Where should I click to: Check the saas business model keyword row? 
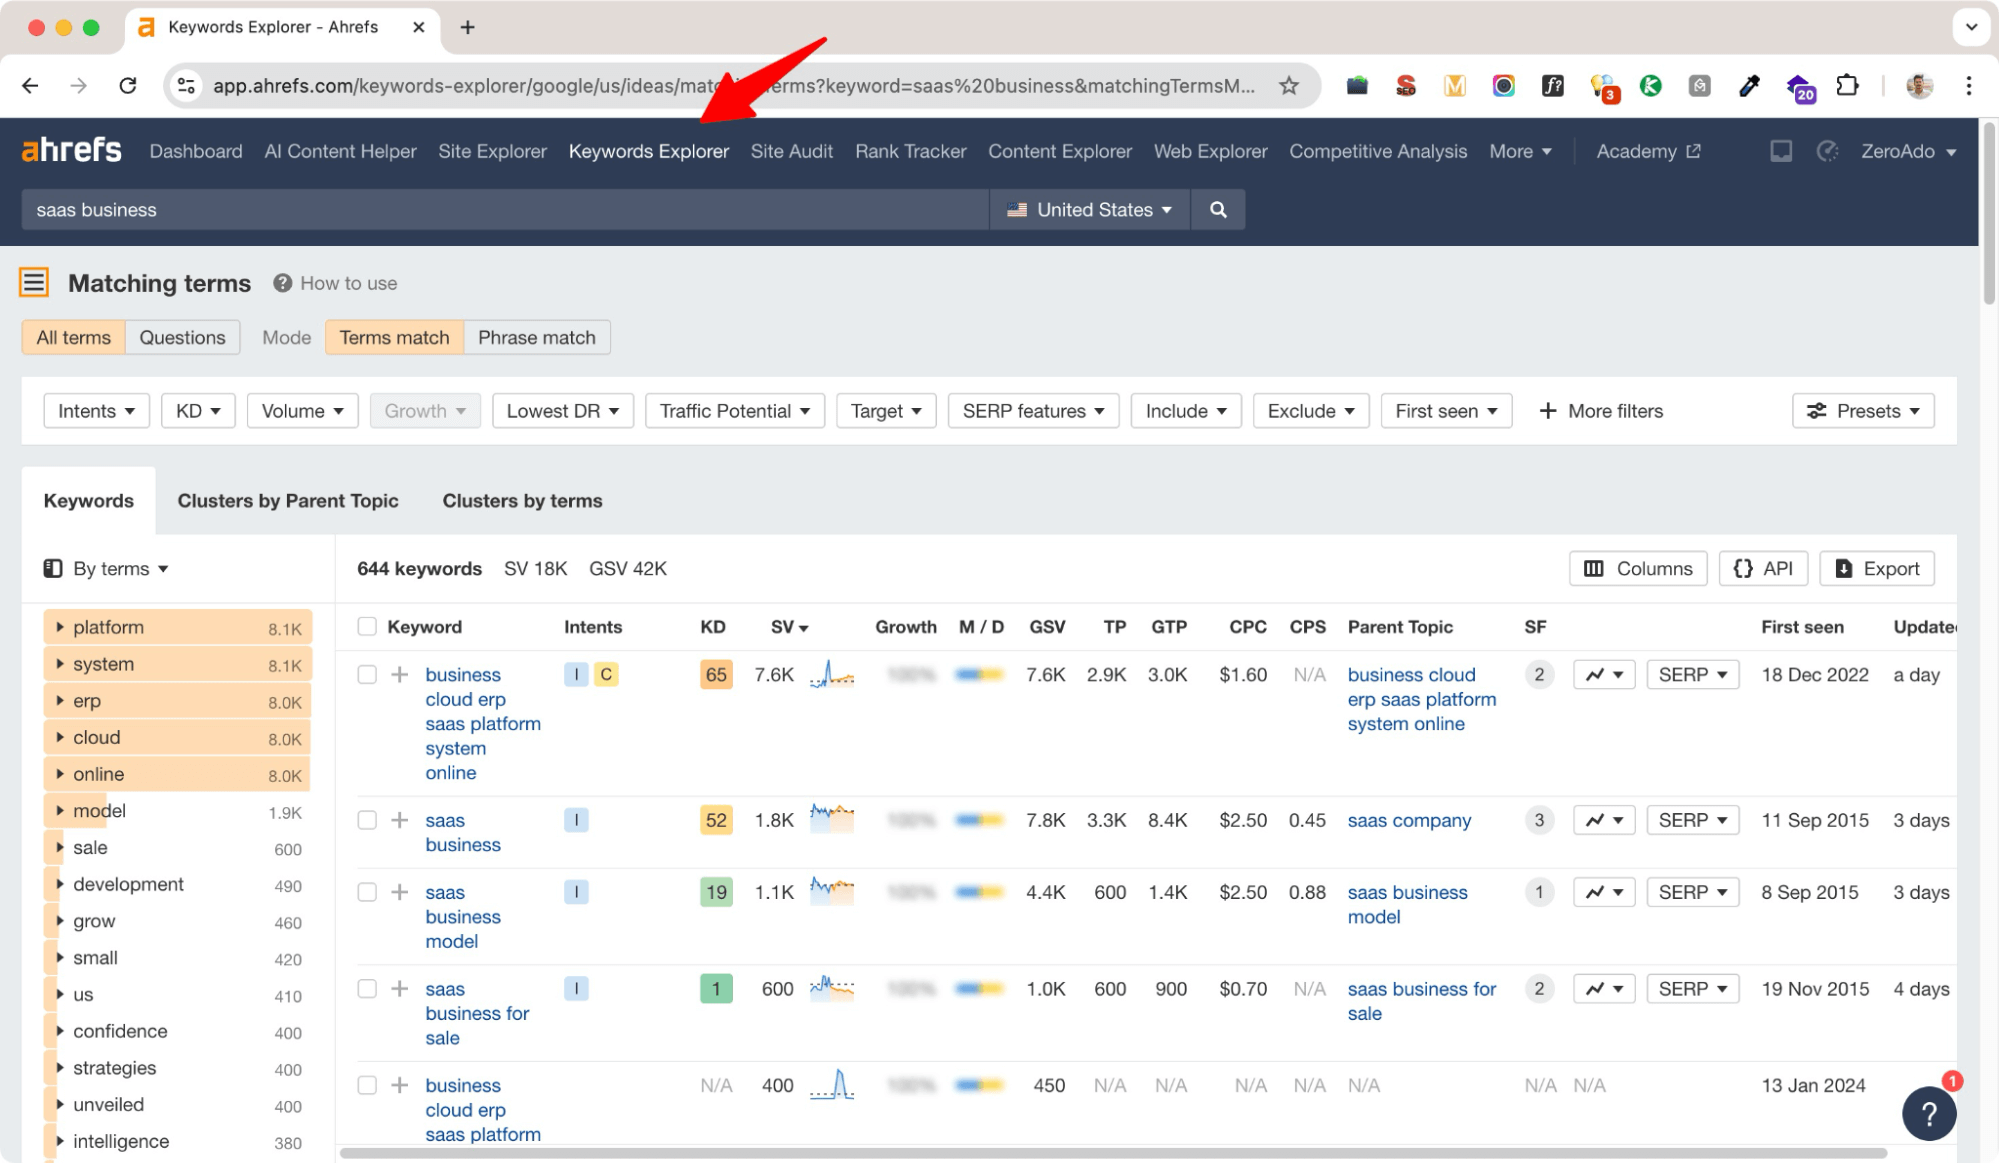pos(367,891)
